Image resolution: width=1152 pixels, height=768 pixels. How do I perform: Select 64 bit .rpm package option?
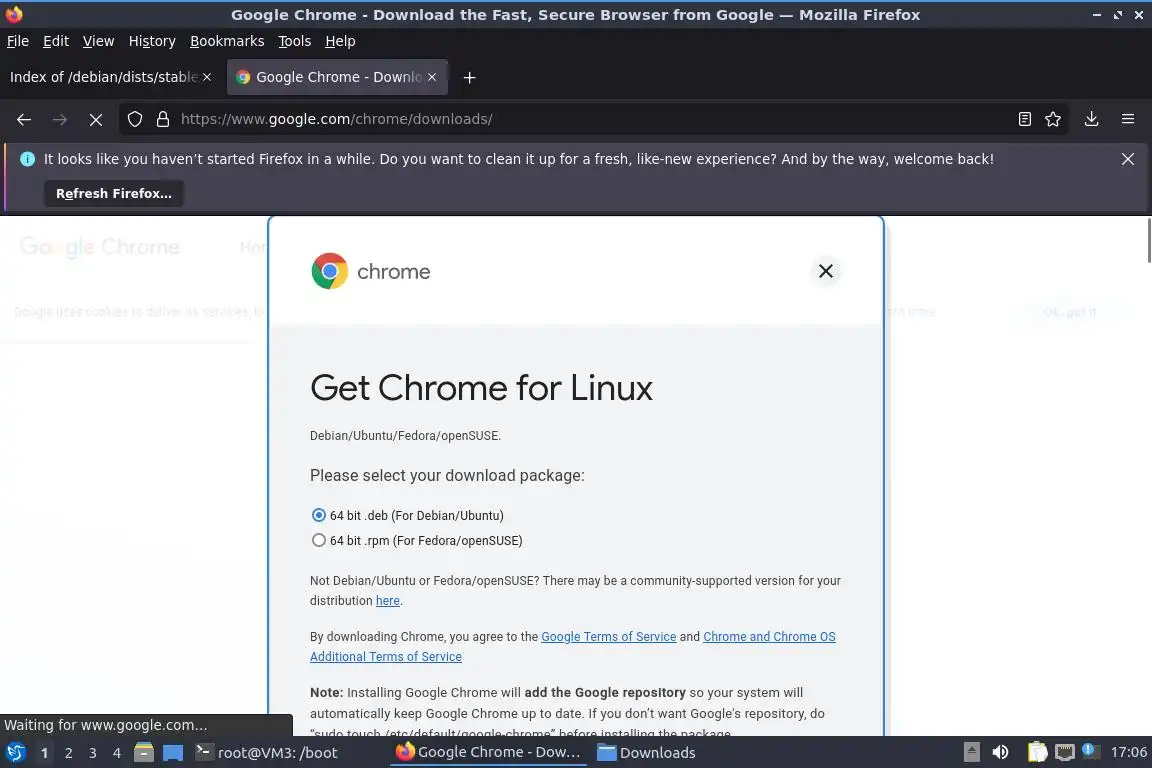318,540
